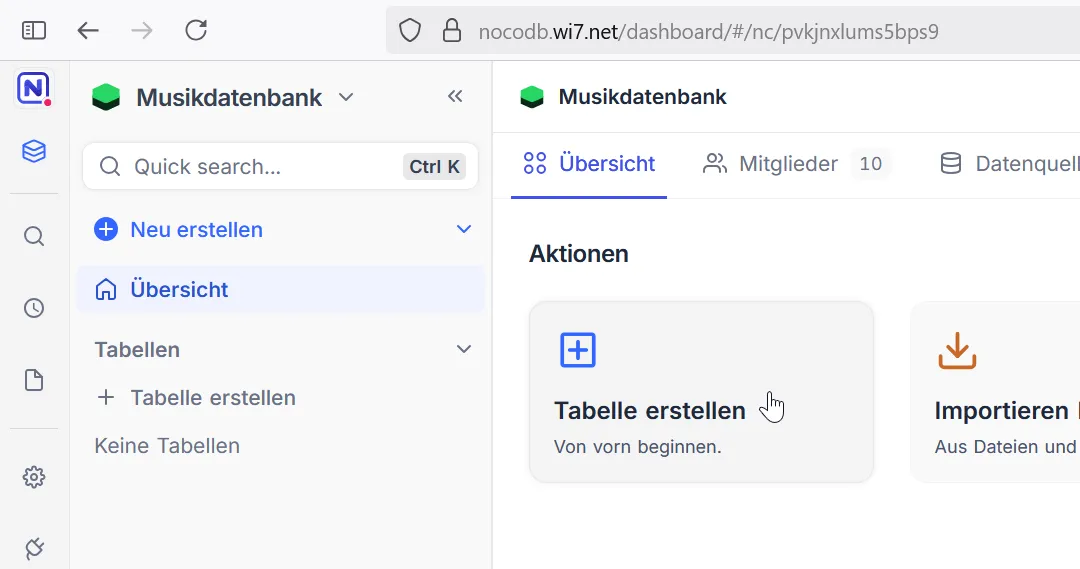Select the Übersicht tab
Image resolution: width=1080 pixels, height=569 pixels.
tap(590, 164)
